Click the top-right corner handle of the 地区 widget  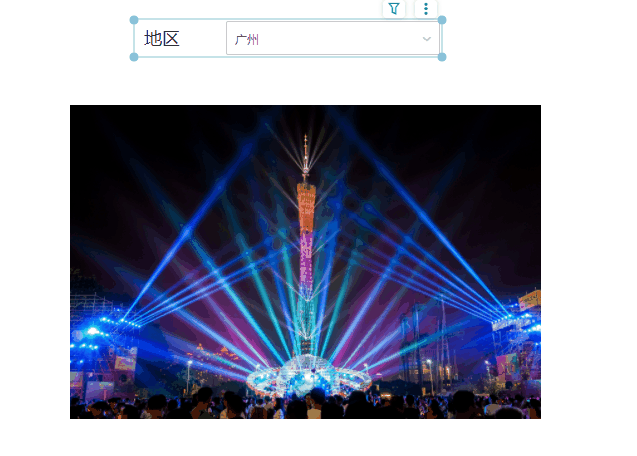[x=442, y=20]
